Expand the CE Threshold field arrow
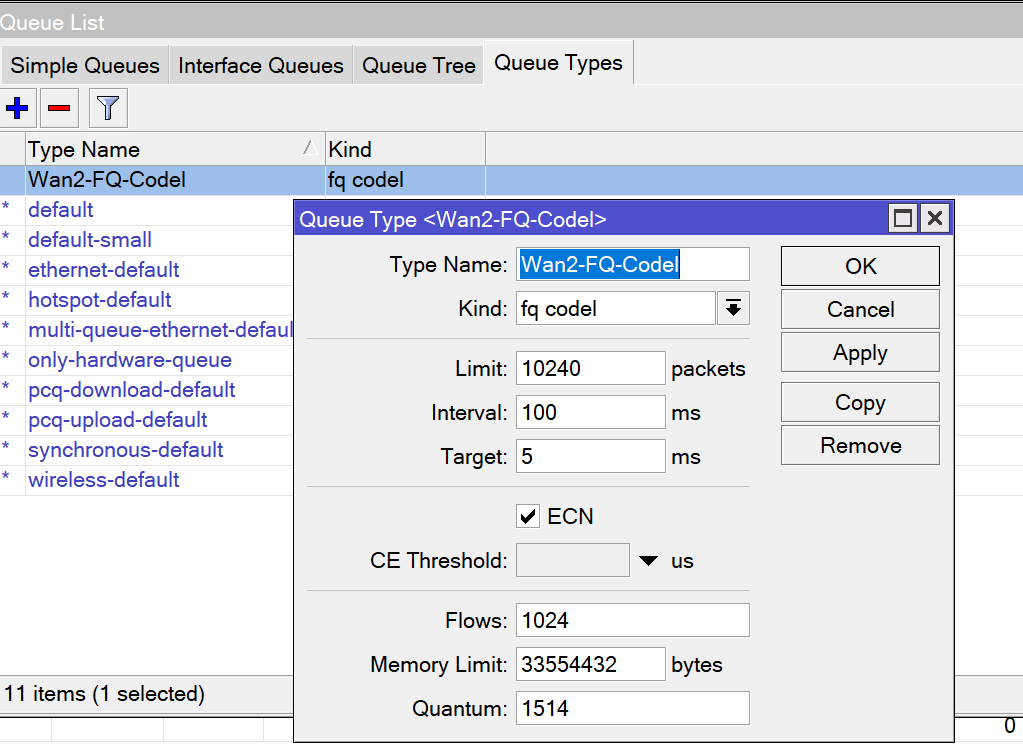Screen dimensions: 1023x746 649,561
